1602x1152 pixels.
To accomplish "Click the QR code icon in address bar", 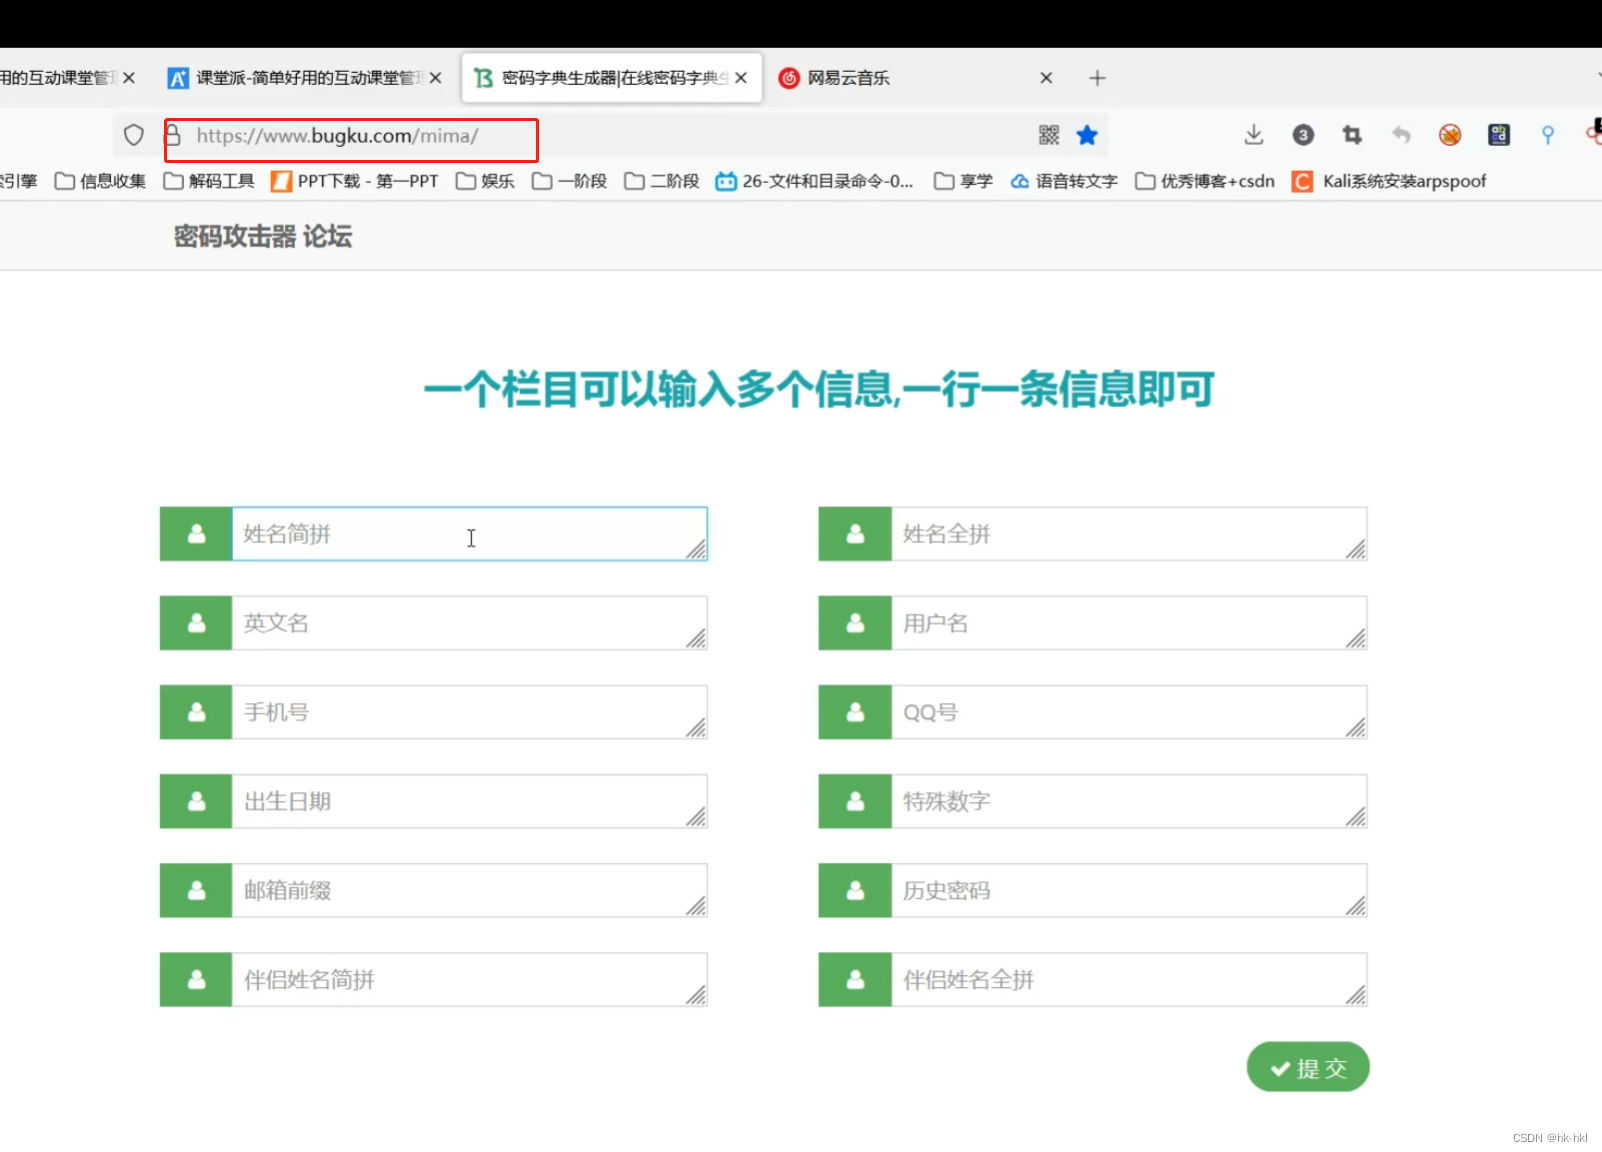I will click(x=1049, y=135).
